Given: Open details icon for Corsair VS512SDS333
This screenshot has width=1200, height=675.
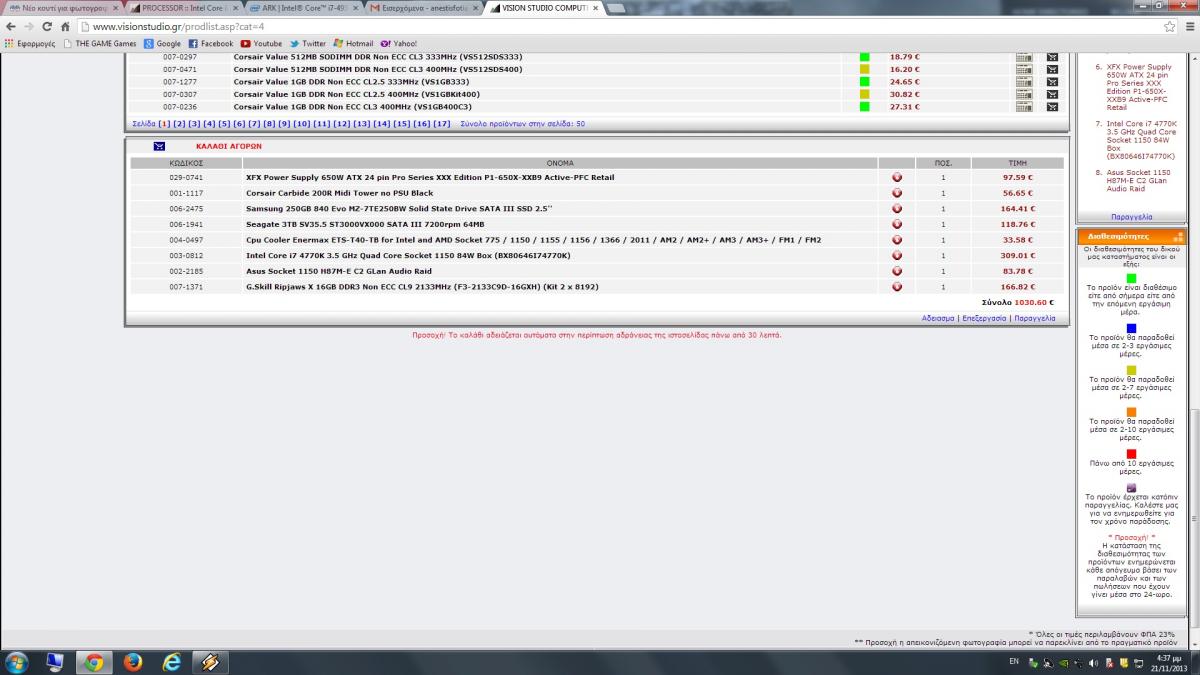Looking at the screenshot, I should click(1023, 57).
